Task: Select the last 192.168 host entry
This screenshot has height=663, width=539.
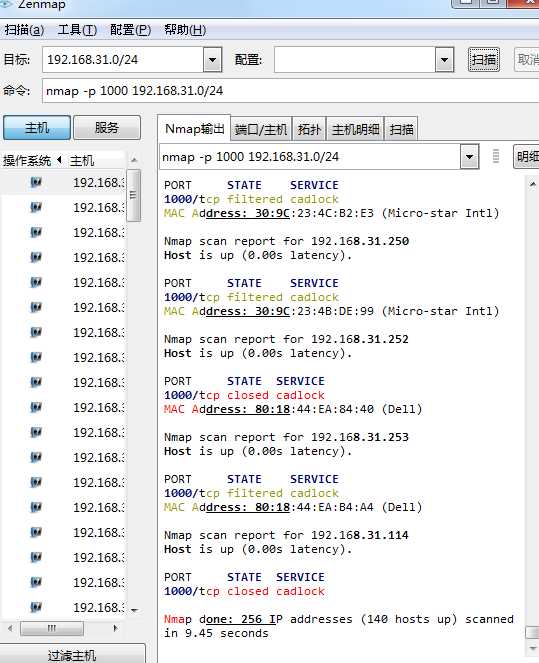Action: click(x=98, y=607)
